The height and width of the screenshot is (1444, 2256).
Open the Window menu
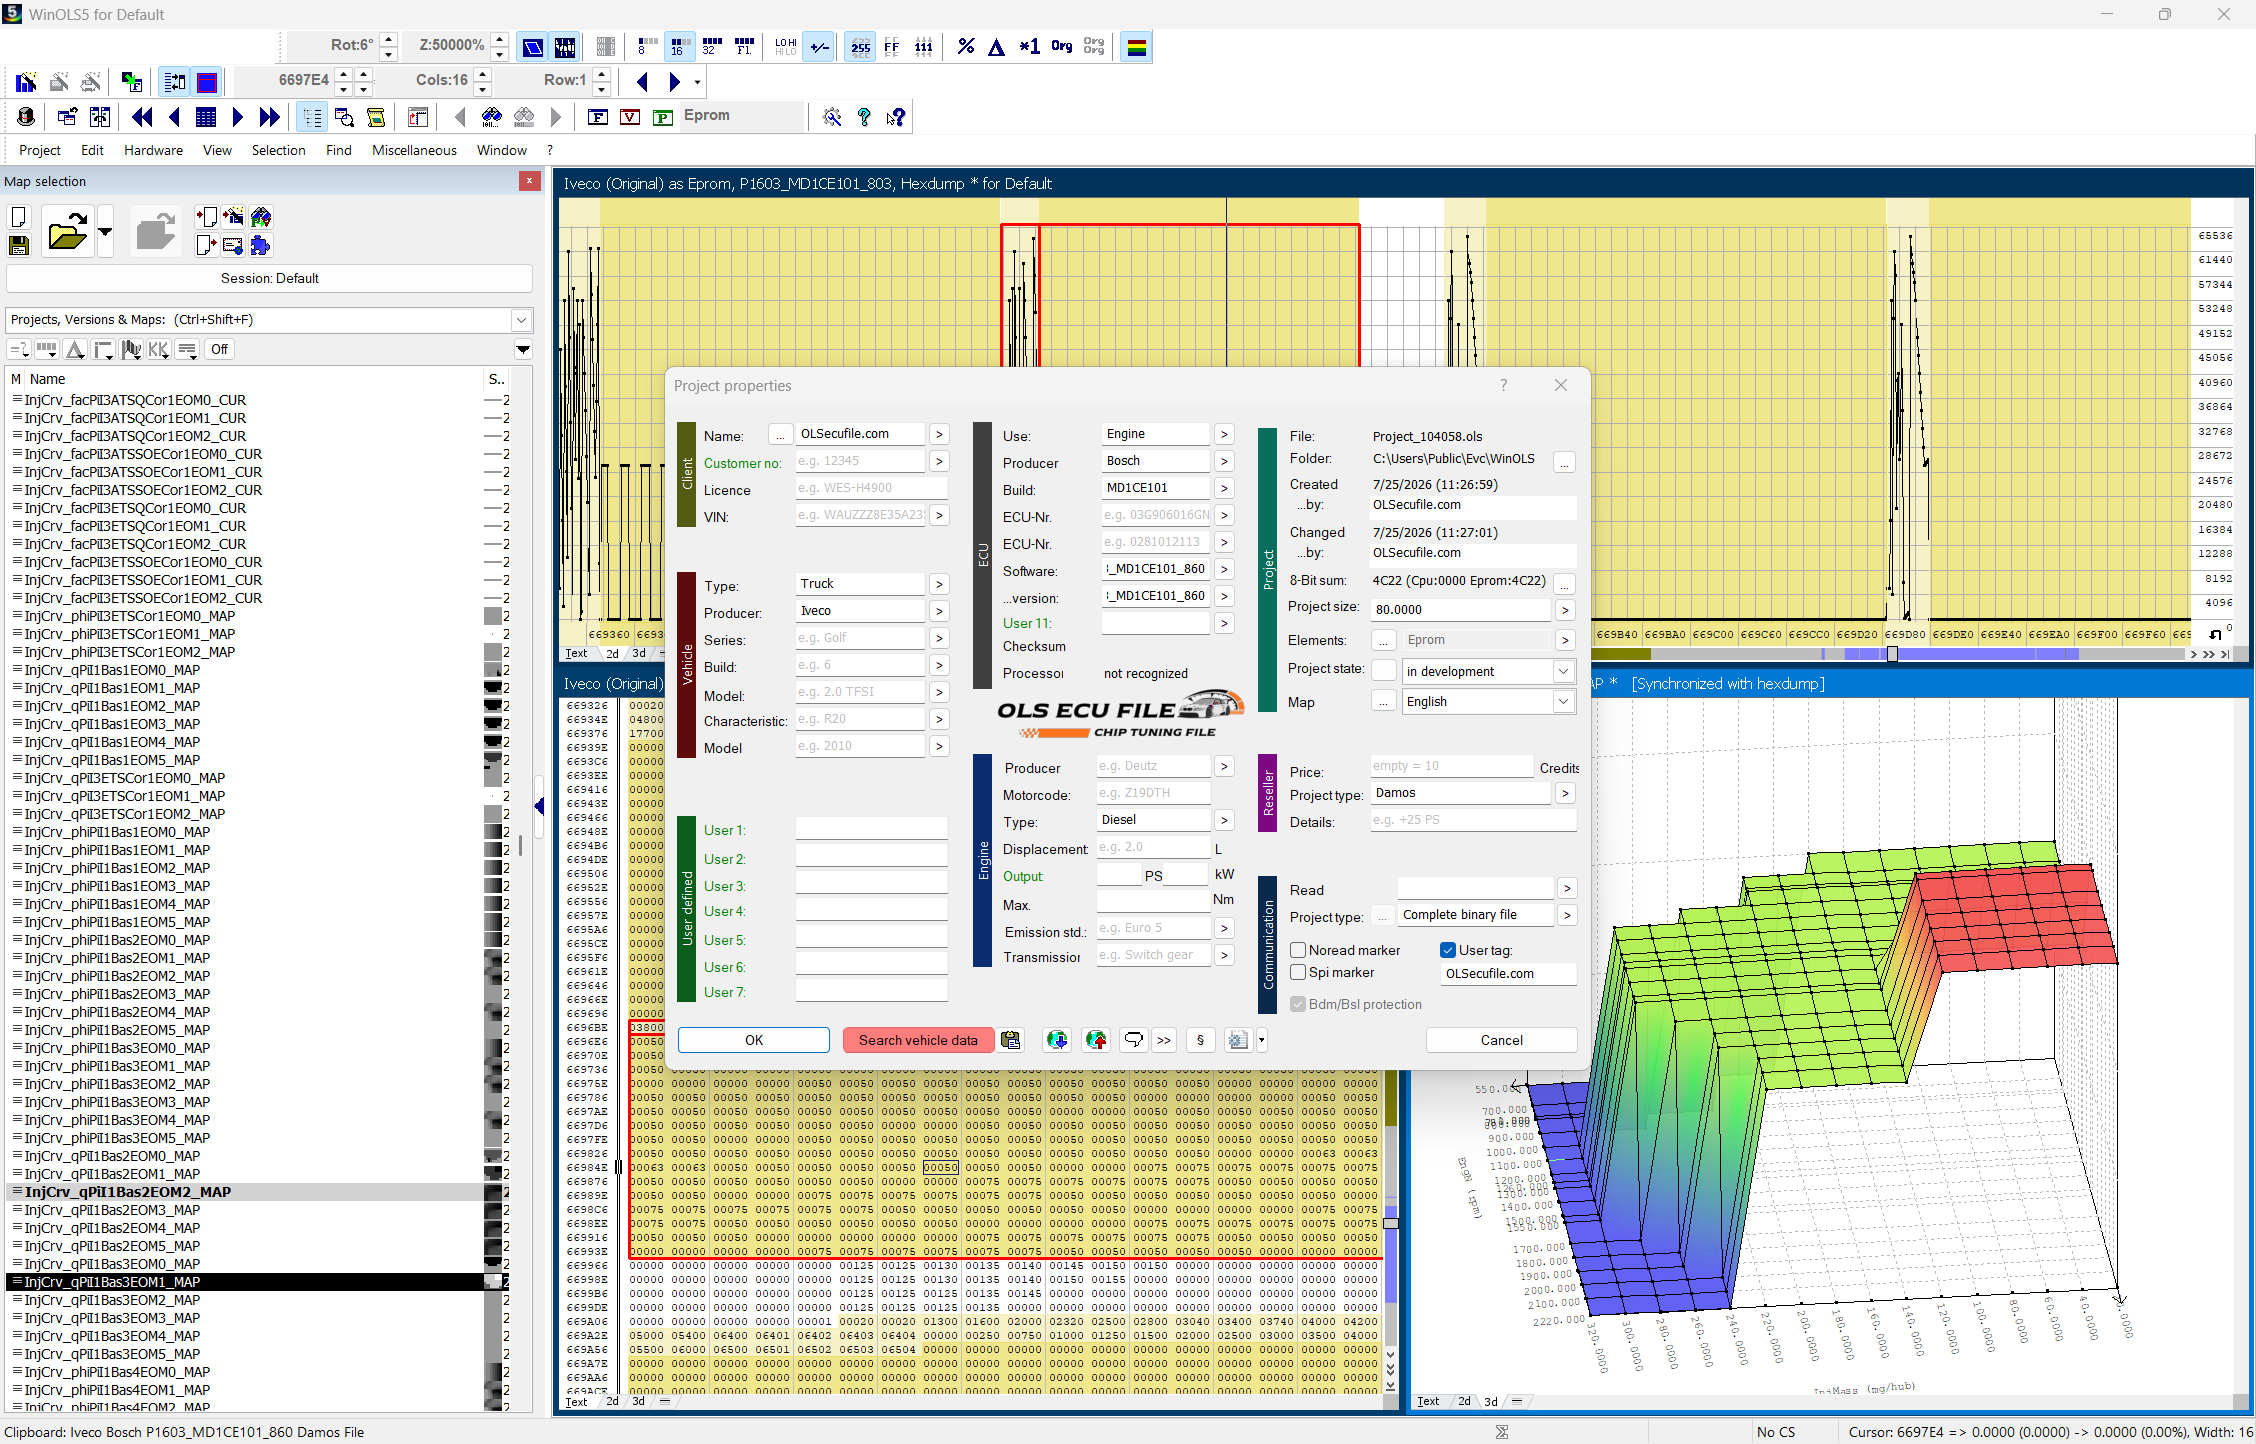[501, 150]
